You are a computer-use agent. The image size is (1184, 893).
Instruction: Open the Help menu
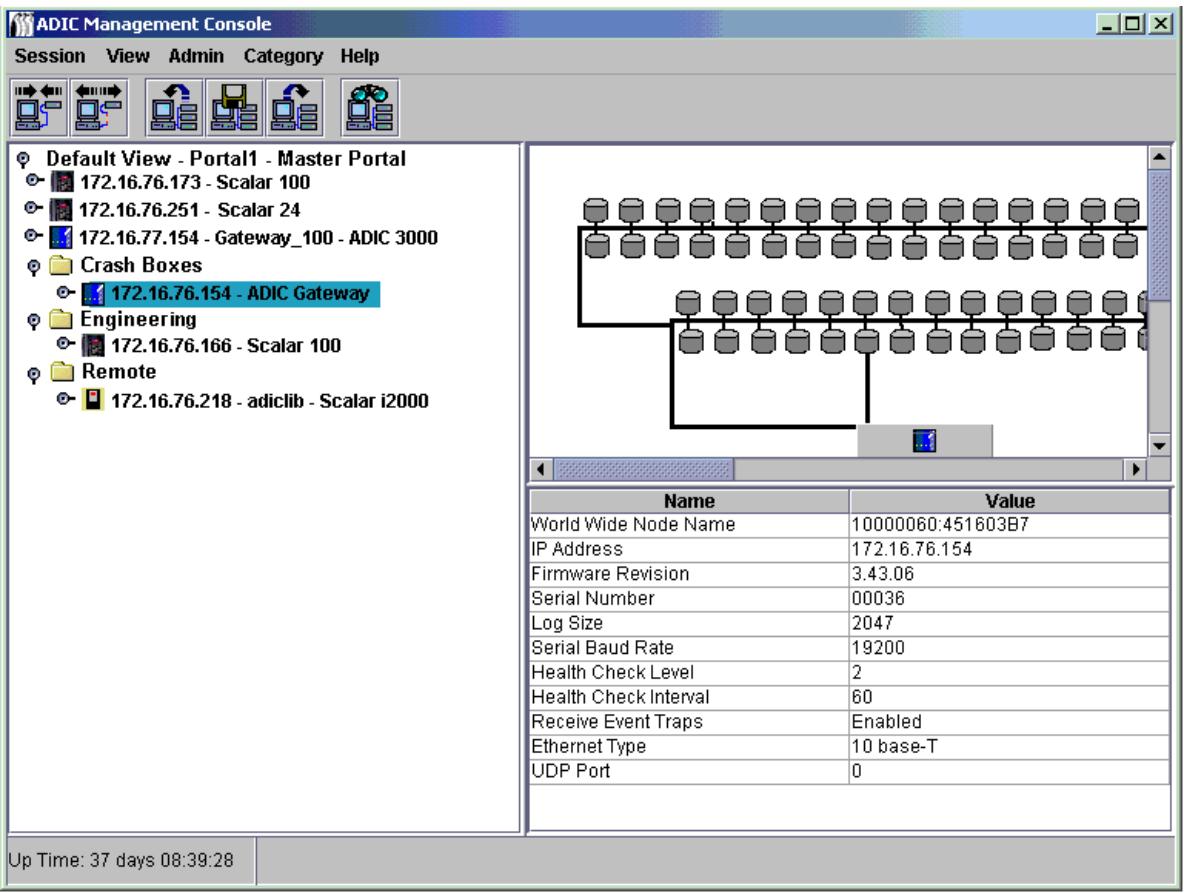click(359, 56)
